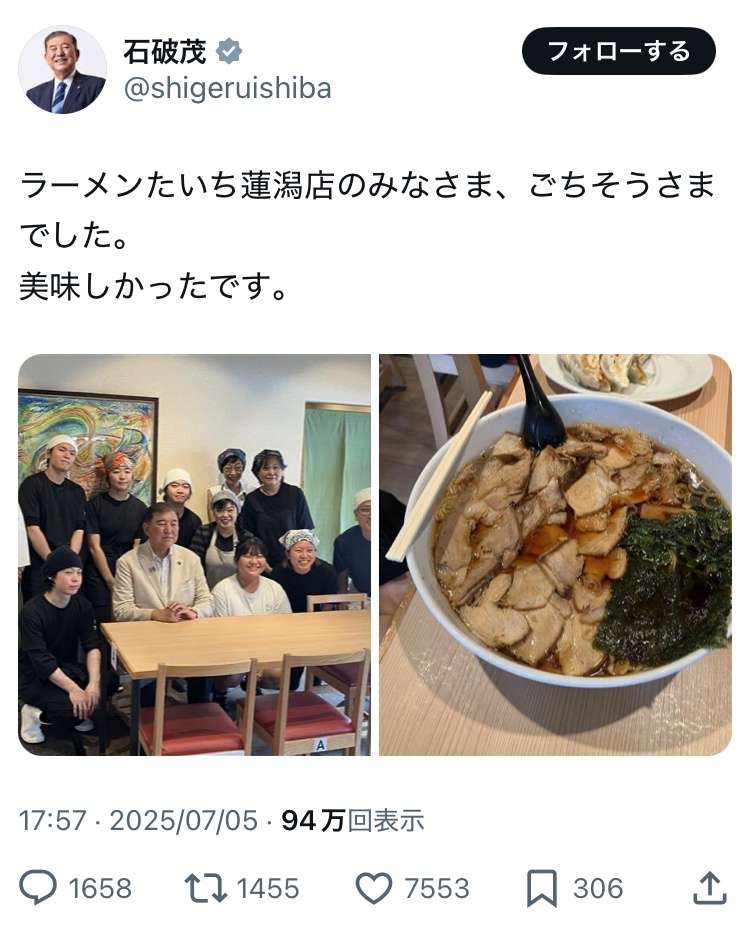Click the 1658 replies count
This screenshot has width=750, height=928.
100,888
